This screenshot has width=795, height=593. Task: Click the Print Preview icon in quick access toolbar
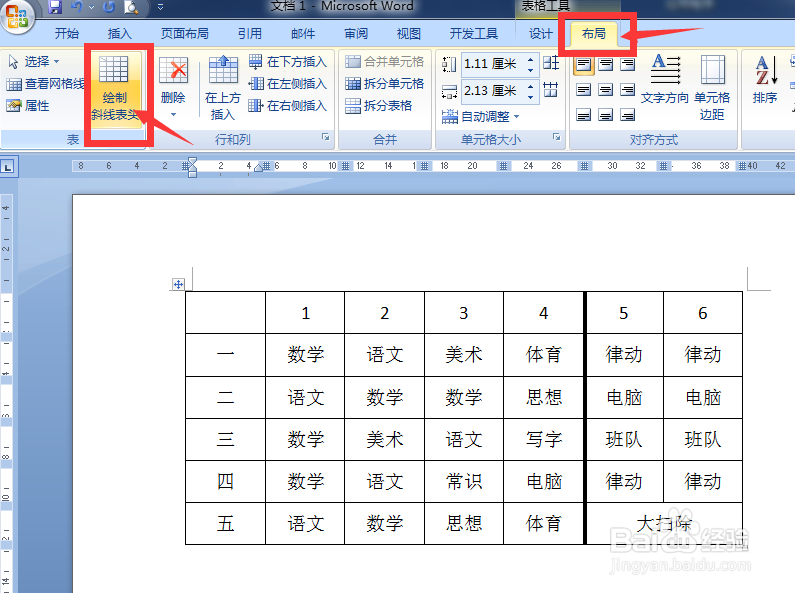pos(131,7)
